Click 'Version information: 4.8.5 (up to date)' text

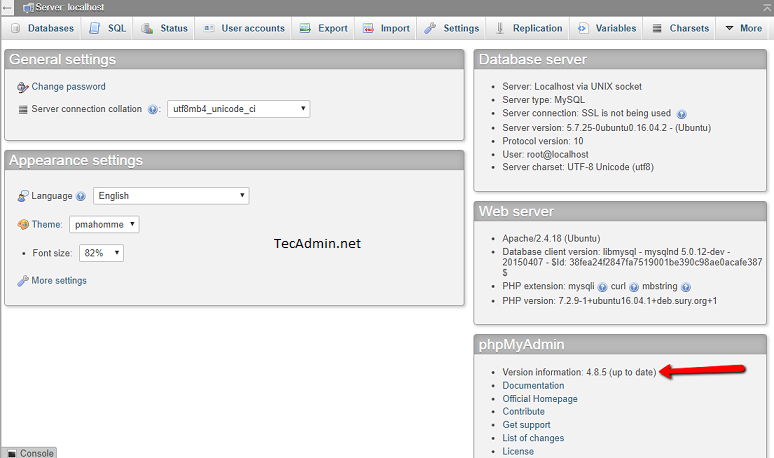tap(580, 372)
